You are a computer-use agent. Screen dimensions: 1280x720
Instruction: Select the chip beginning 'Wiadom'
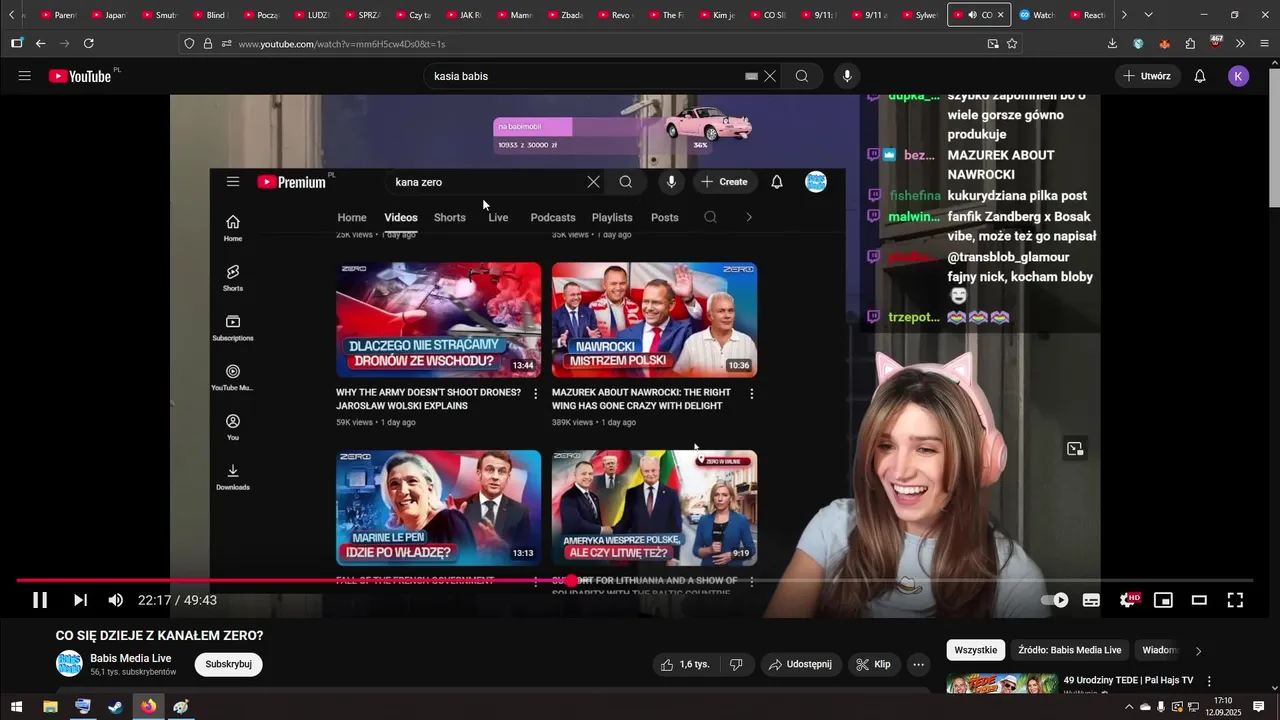(1160, 650)
